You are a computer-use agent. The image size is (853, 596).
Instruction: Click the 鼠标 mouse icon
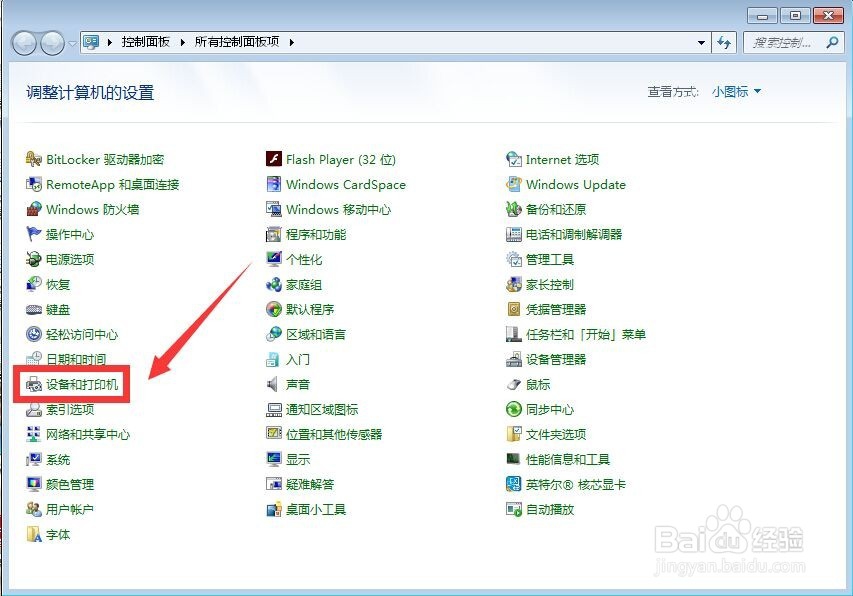[514, 384]
